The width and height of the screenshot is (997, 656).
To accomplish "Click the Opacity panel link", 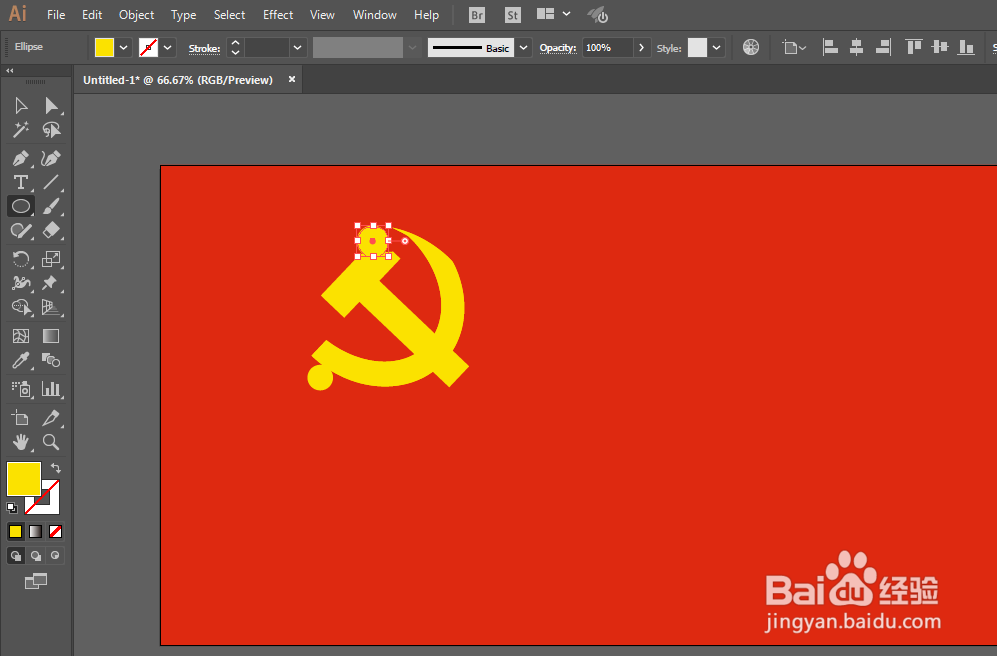I will (x=558, y=48).
